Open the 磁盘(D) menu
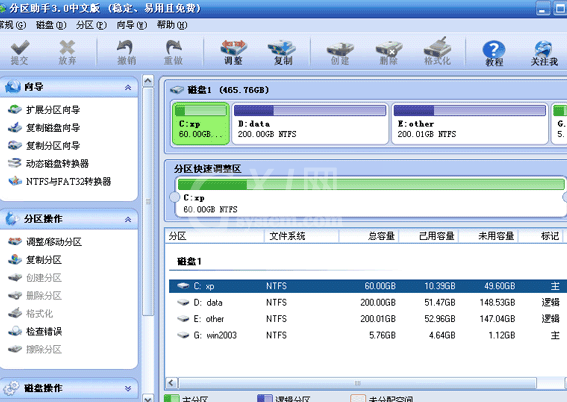 51,25
